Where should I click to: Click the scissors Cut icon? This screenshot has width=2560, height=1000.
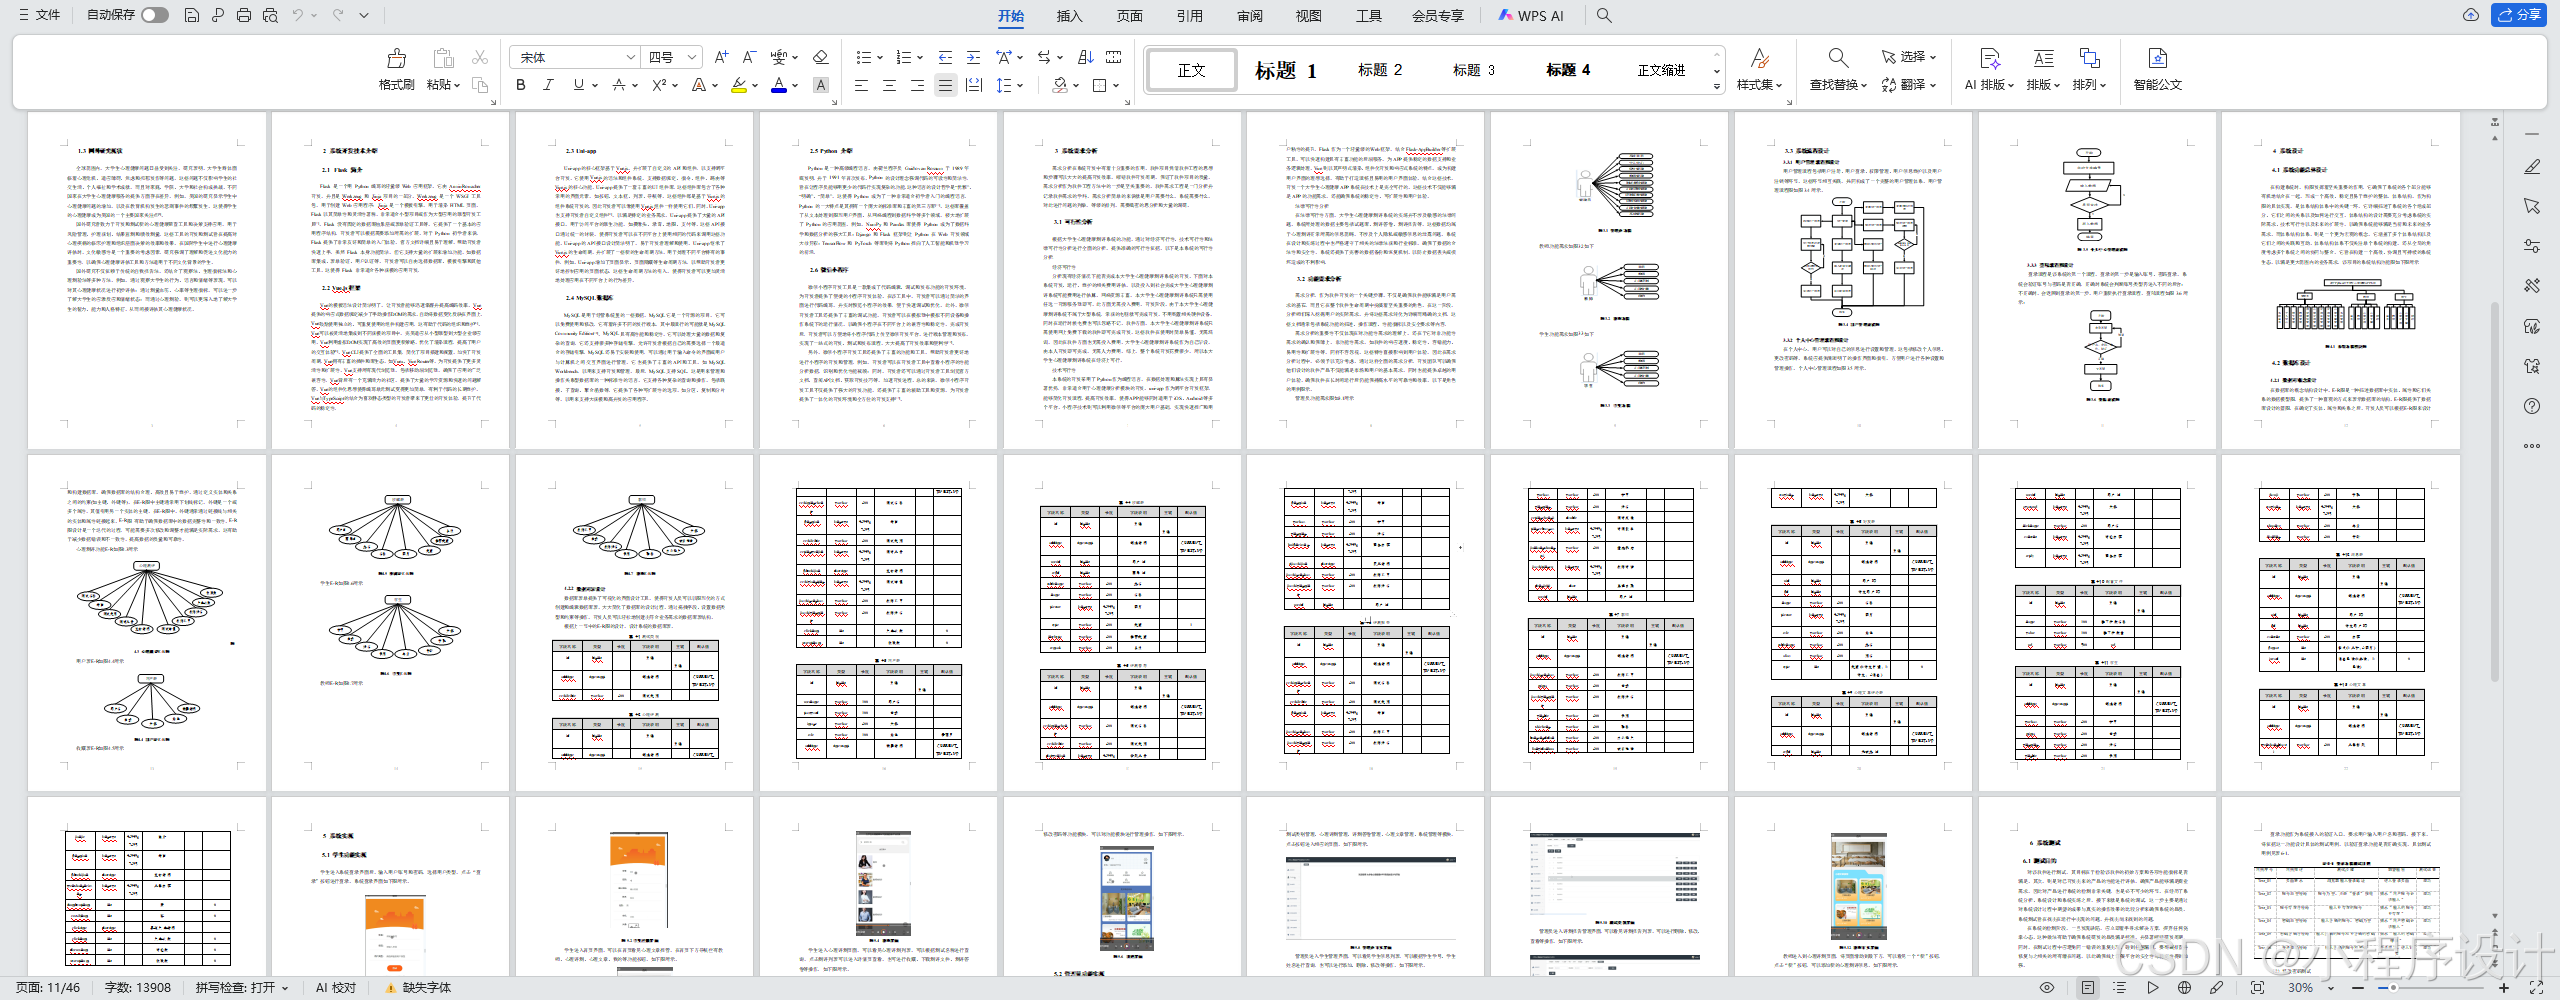(x=480, y=57)
